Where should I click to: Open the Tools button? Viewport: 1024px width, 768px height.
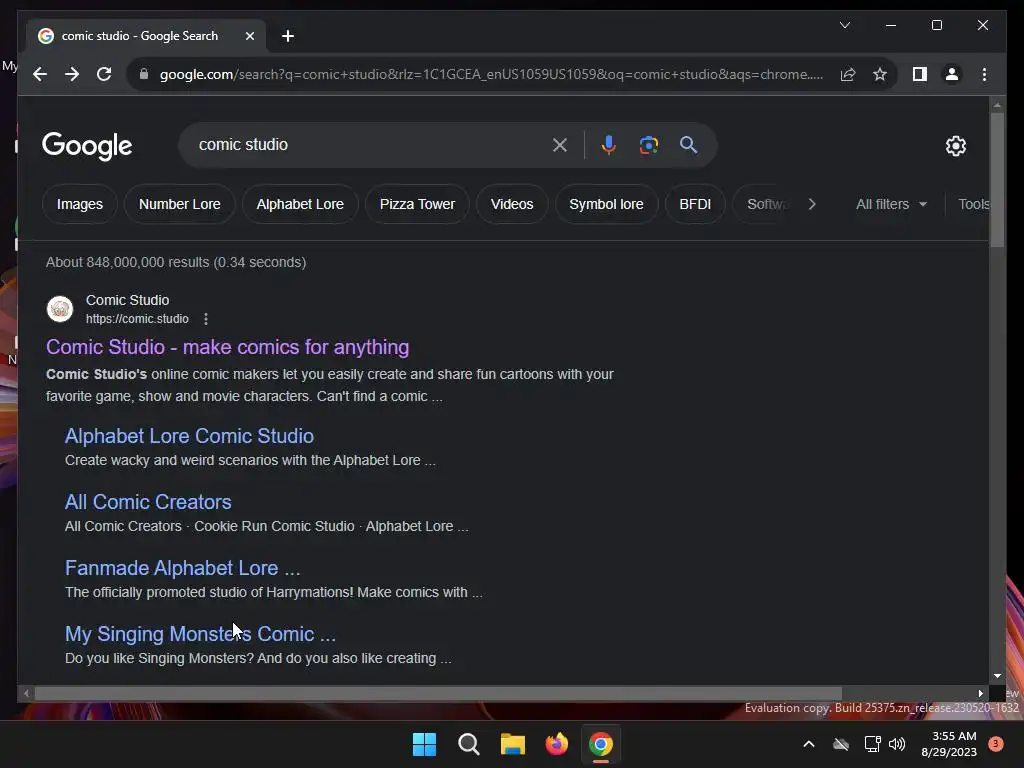(x=974, y=204)
